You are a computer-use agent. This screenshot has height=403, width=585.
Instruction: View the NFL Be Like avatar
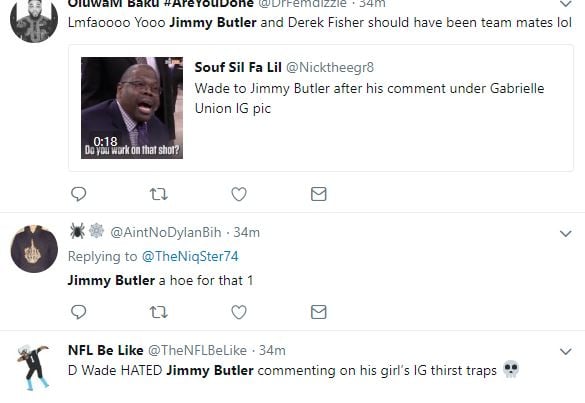pyautogui.click(x=34, y=367)
